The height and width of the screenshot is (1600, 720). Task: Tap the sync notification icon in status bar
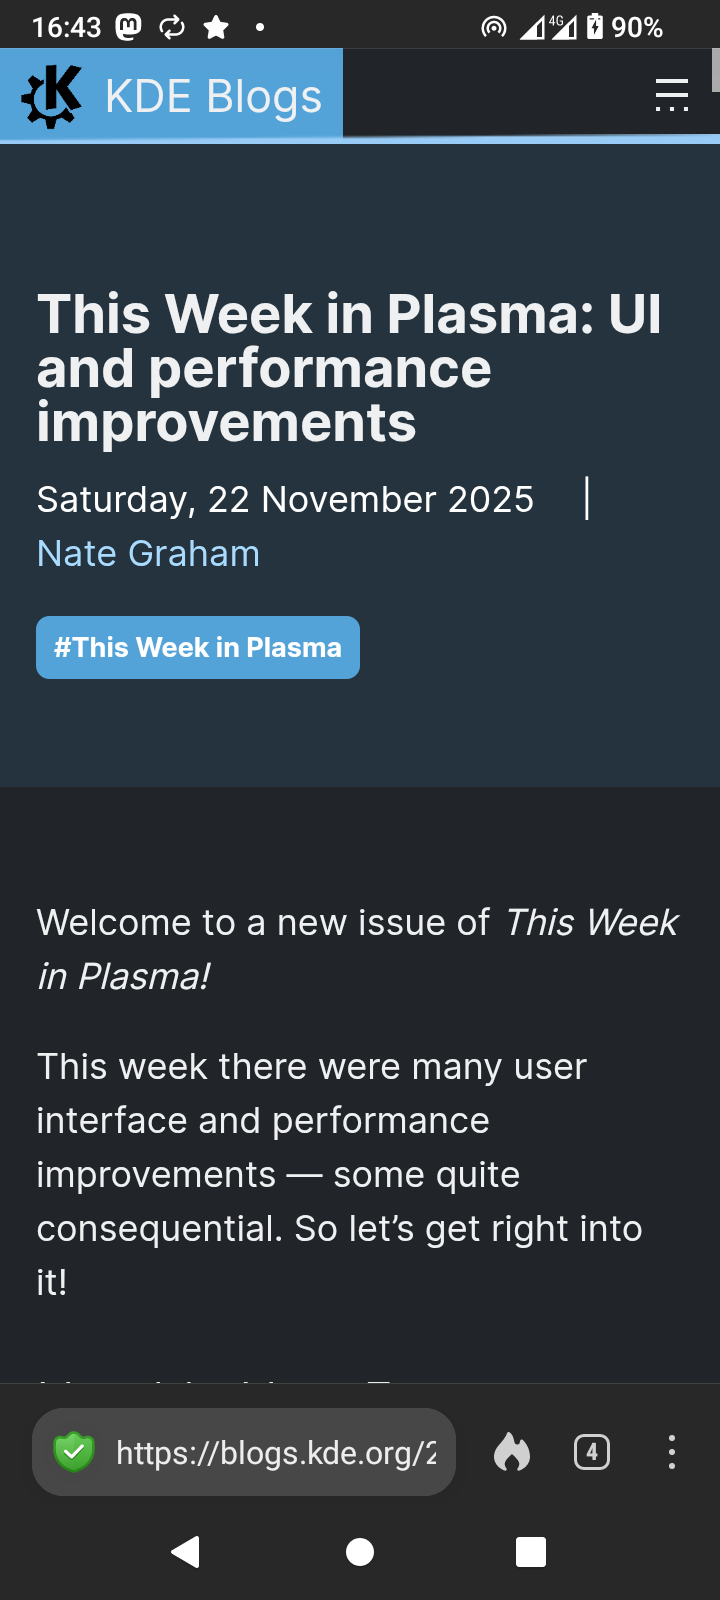coord(172,27)
